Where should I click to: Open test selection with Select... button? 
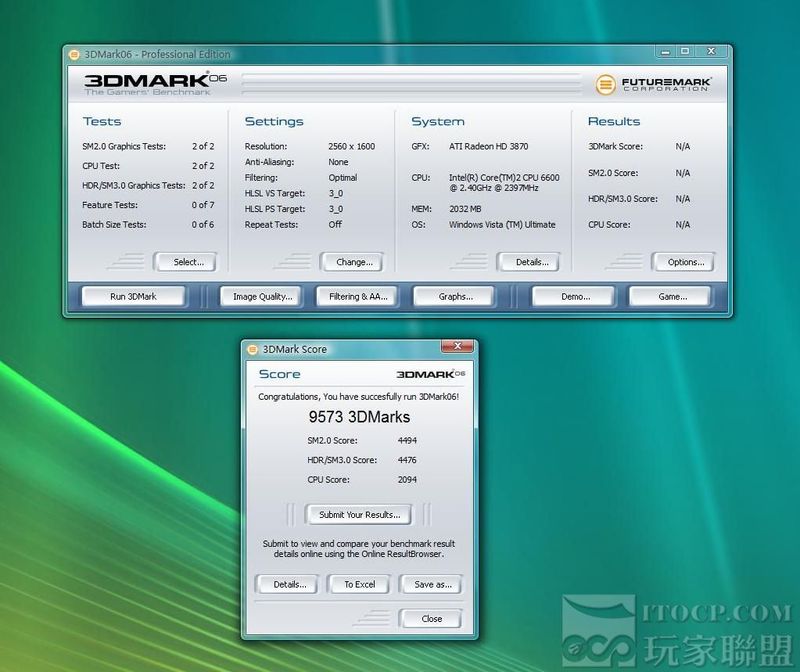188,262
